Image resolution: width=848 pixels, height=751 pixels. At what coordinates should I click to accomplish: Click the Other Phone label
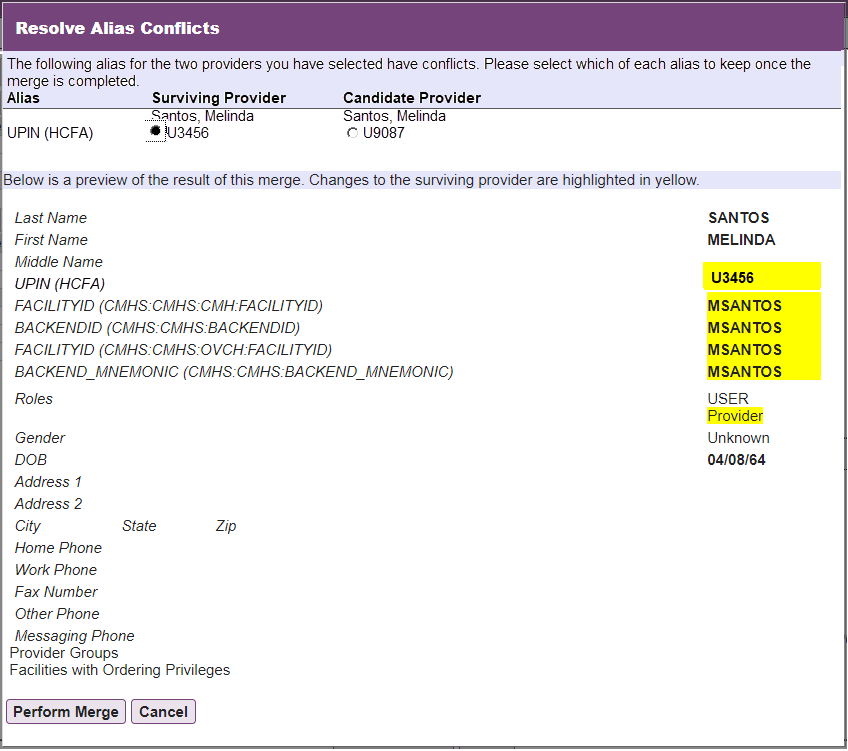(x=57, y=614)
